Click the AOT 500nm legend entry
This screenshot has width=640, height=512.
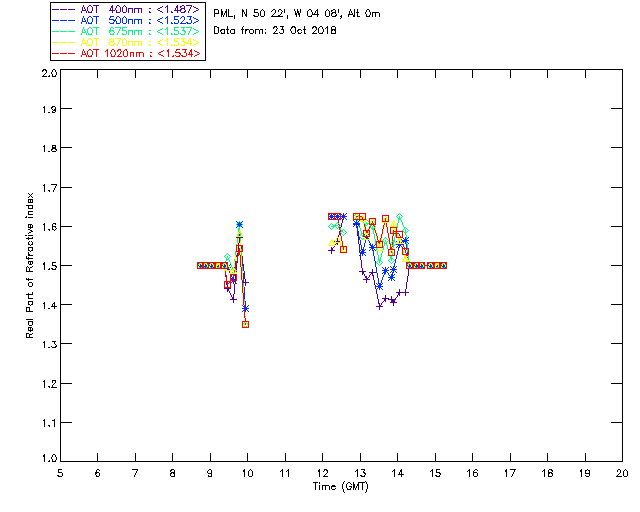coord(126,20)
